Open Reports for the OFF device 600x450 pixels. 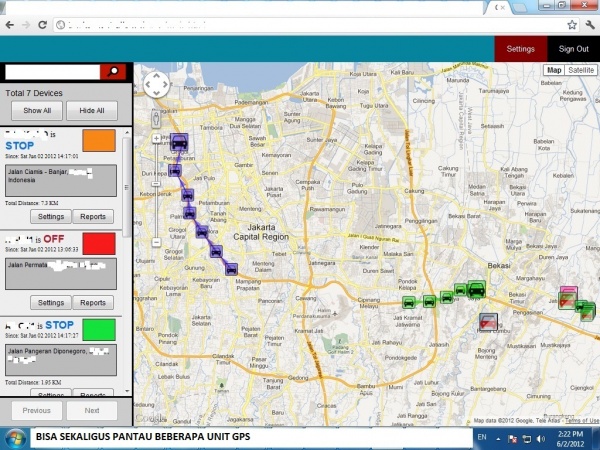[x=93, y=302]
